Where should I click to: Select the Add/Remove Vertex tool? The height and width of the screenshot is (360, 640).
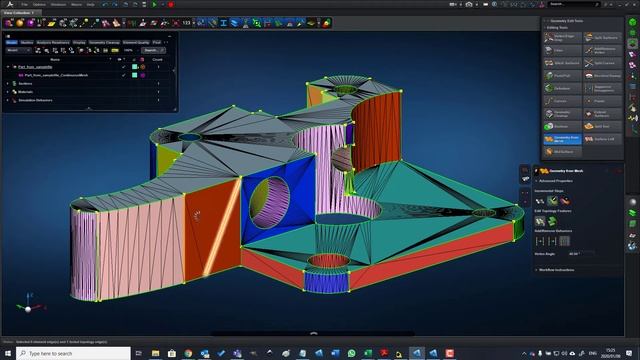coord(602,51)
